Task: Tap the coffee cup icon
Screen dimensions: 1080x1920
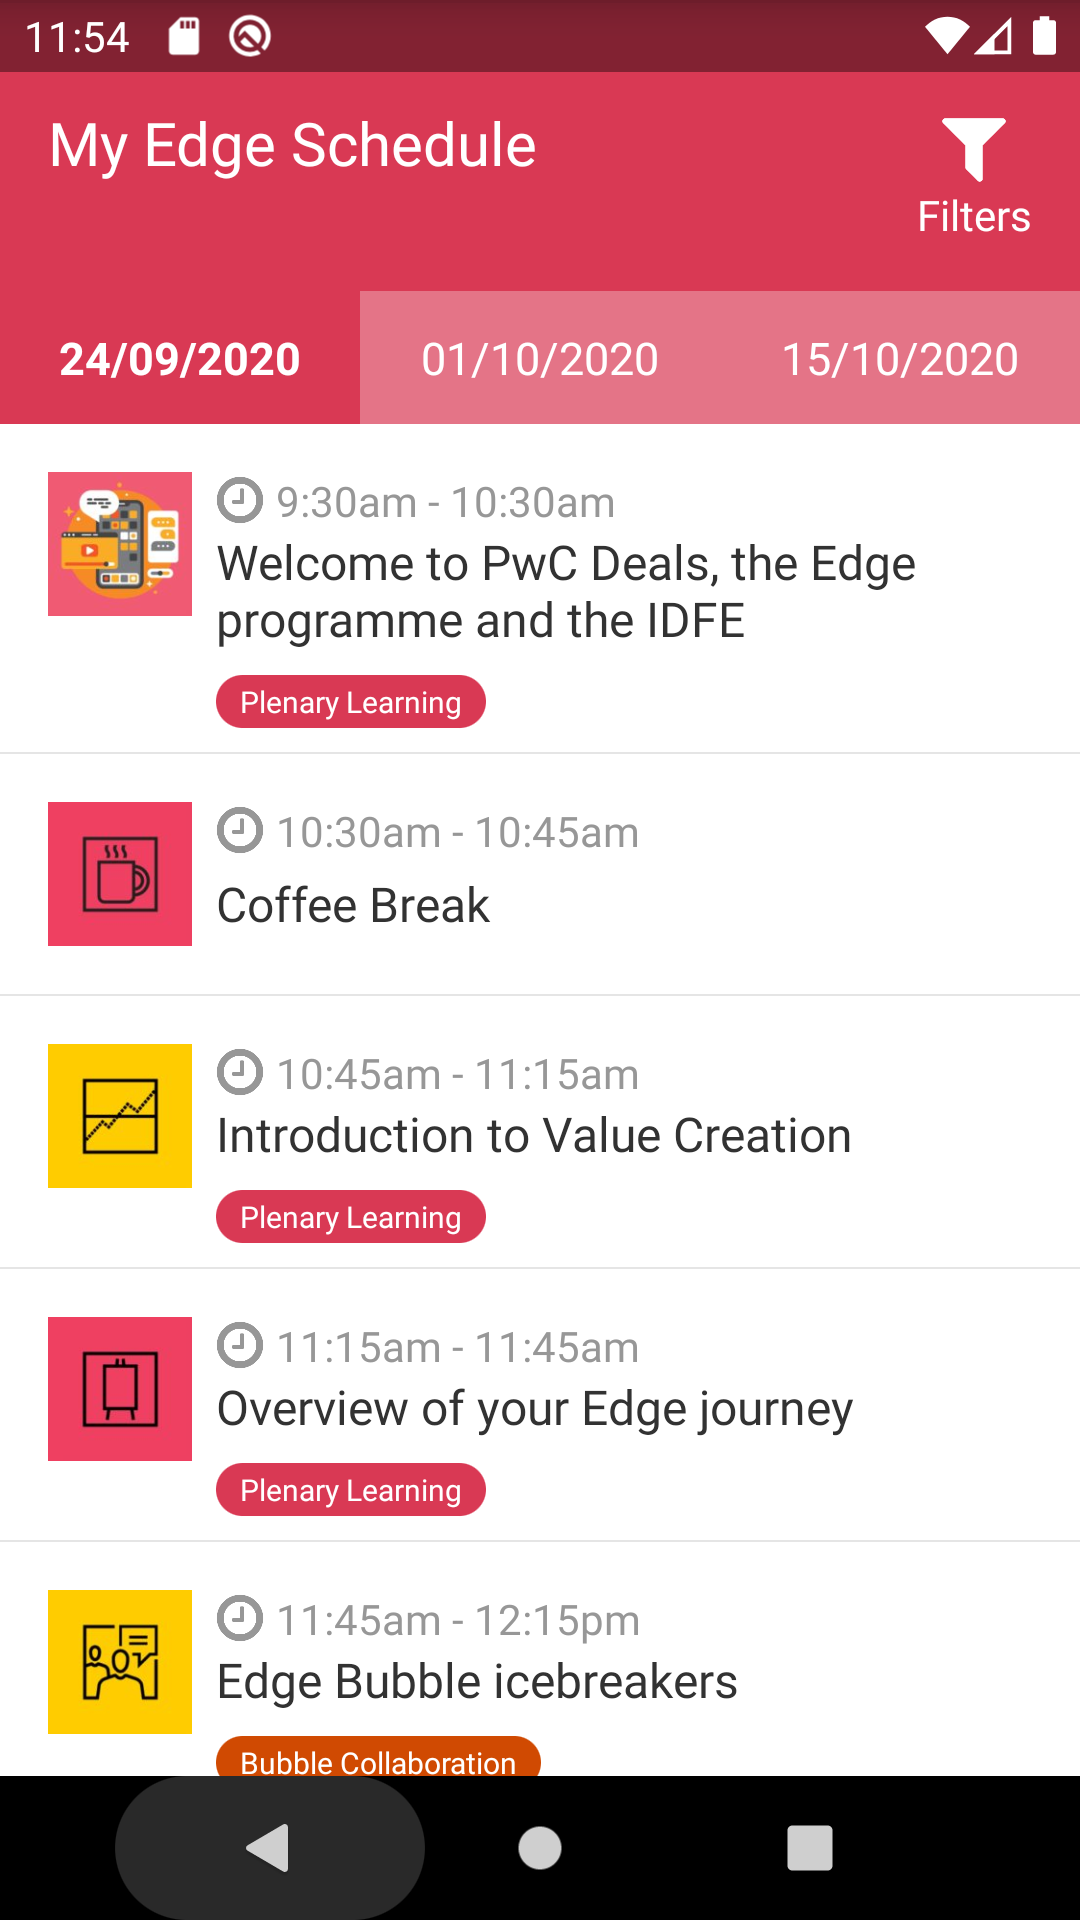Action: 120,874
